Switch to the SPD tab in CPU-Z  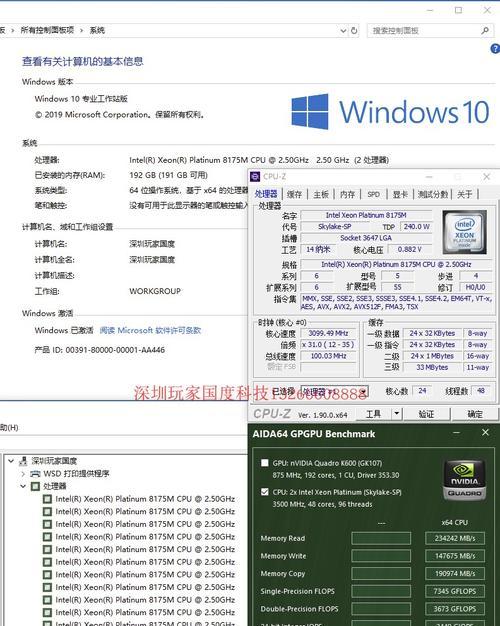pyautogui.click(x=373, y=194)
